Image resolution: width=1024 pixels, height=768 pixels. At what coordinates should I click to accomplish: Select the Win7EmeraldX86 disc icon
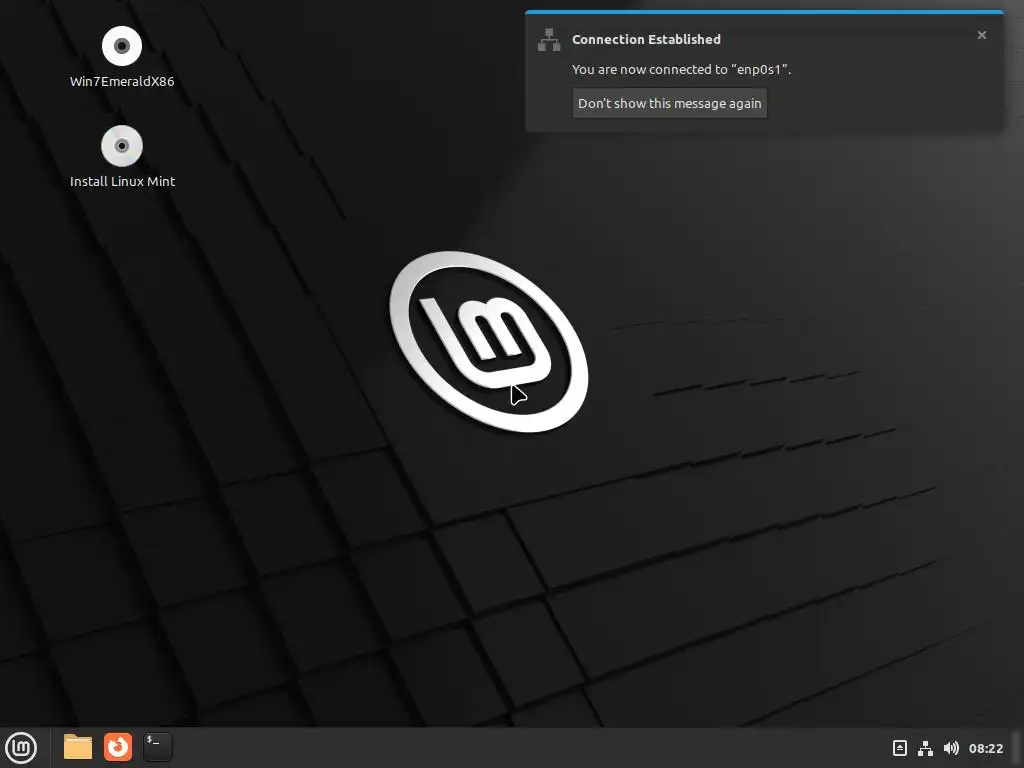tap(122, 46)
